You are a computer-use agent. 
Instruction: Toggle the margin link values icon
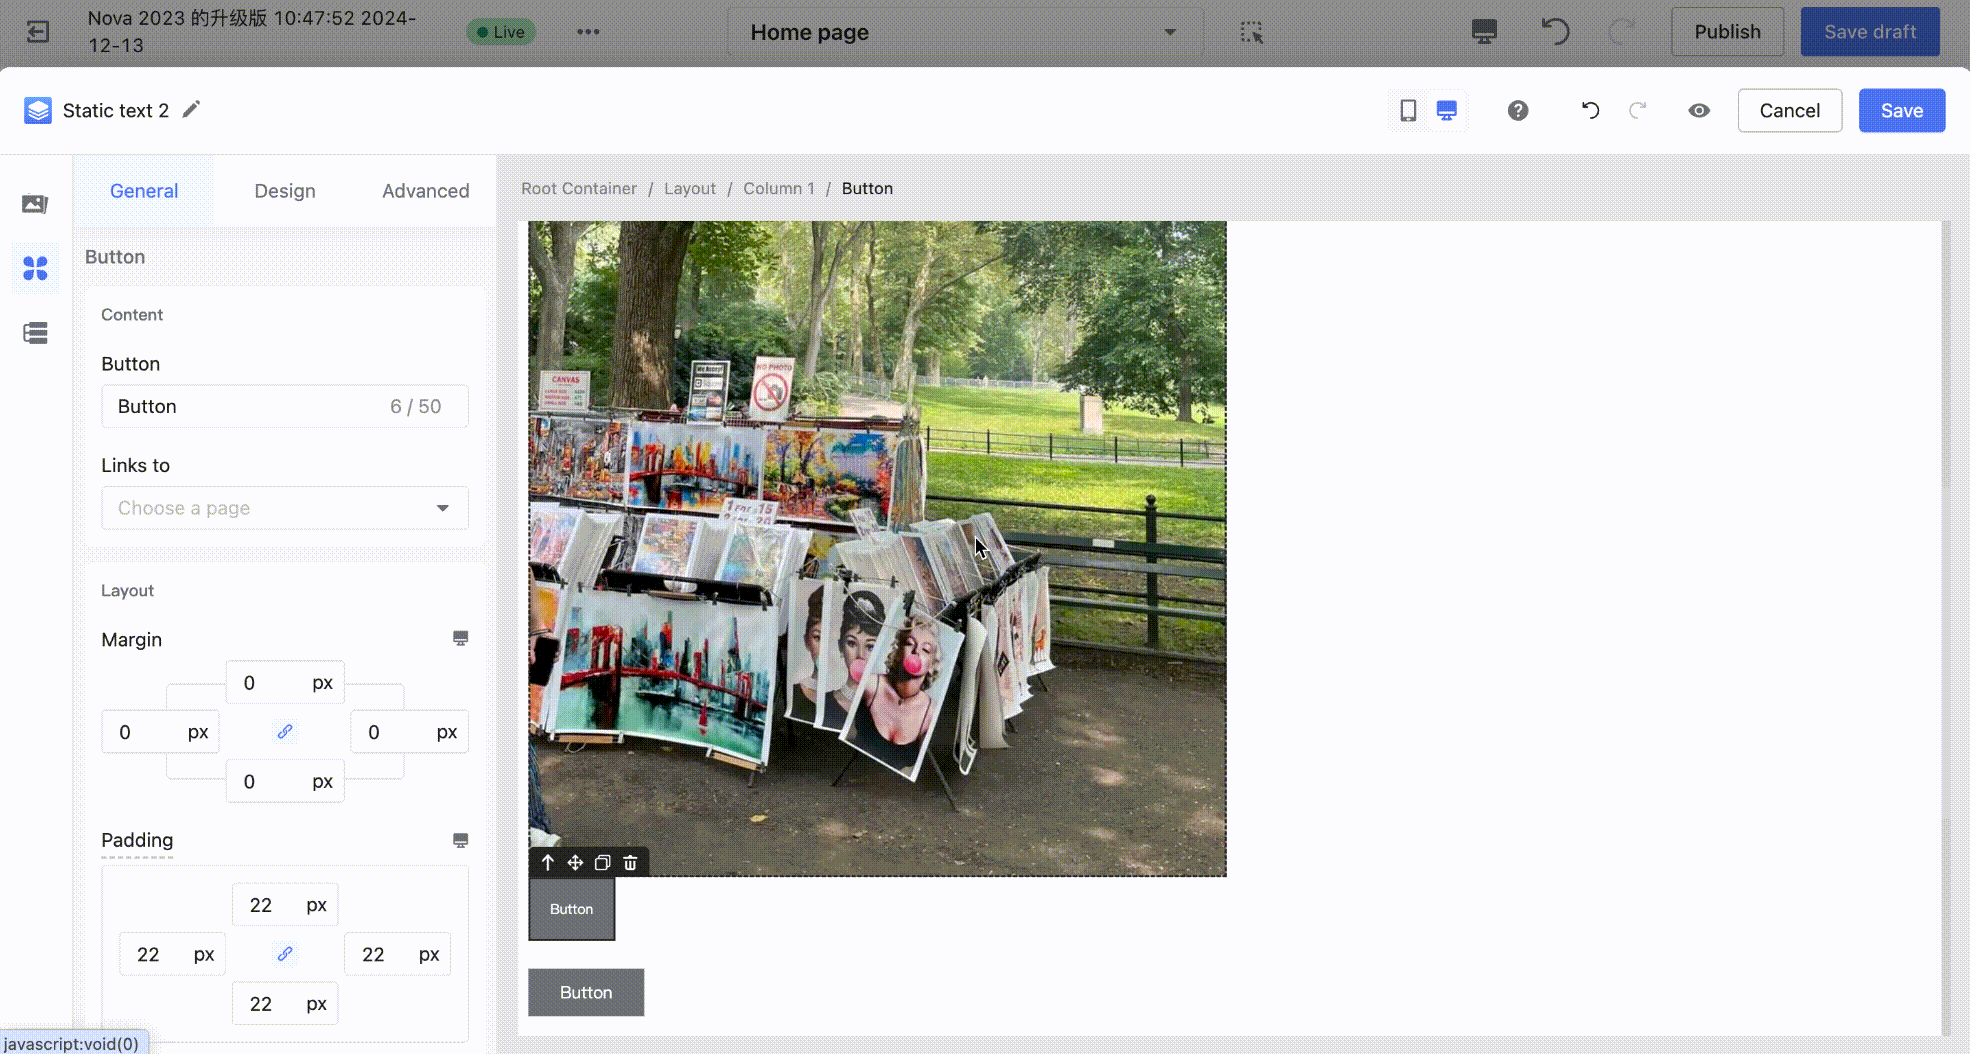point(285,732)
